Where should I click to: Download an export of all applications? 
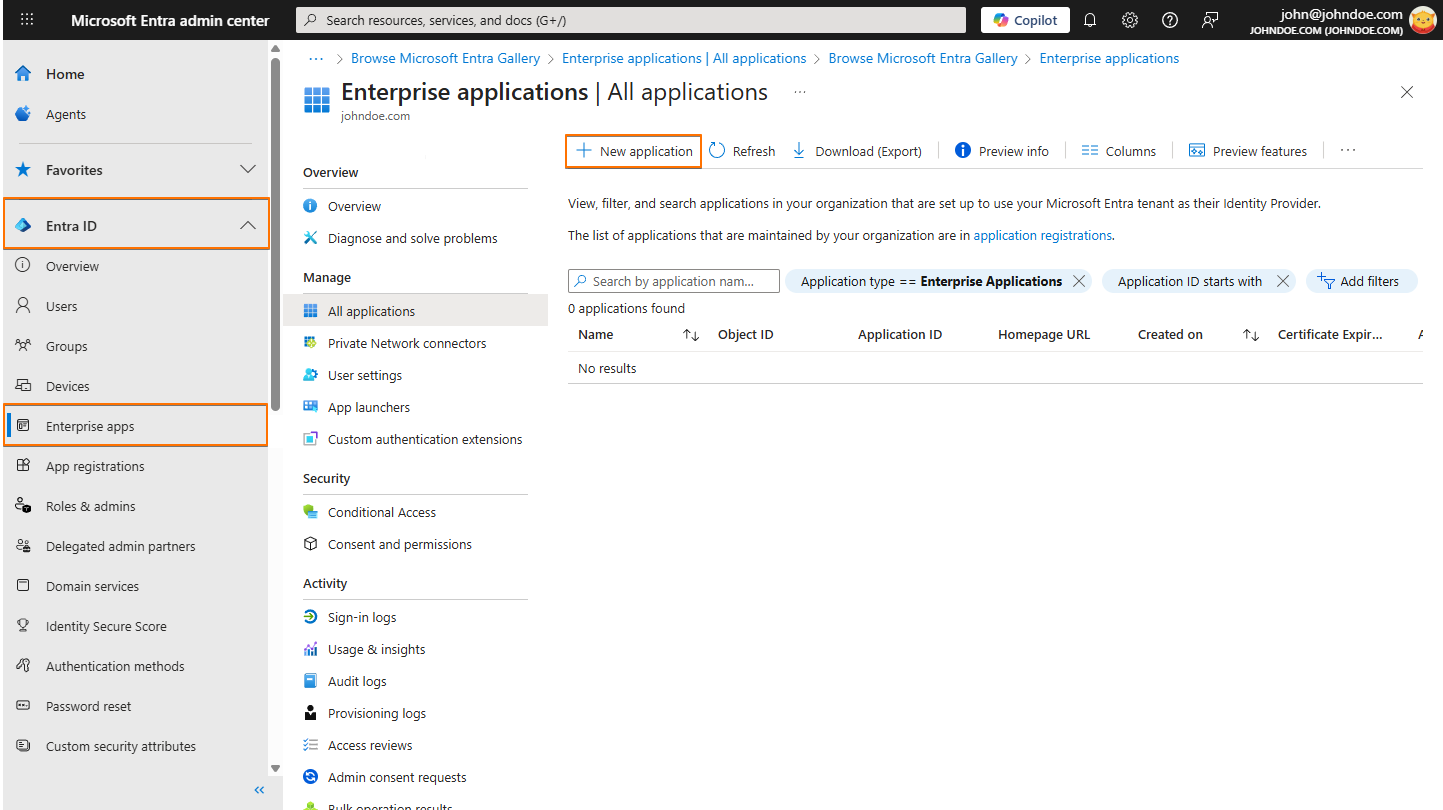(856, 150)
